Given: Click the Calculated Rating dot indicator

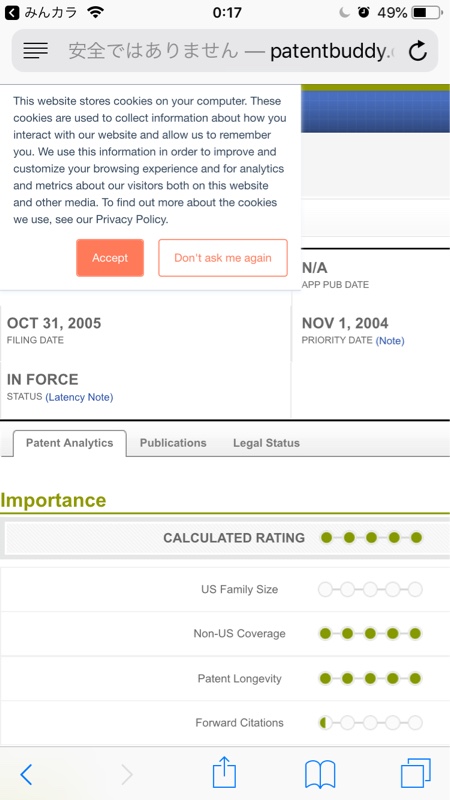Looking at the screenshot, I should (x=371, y=538).
